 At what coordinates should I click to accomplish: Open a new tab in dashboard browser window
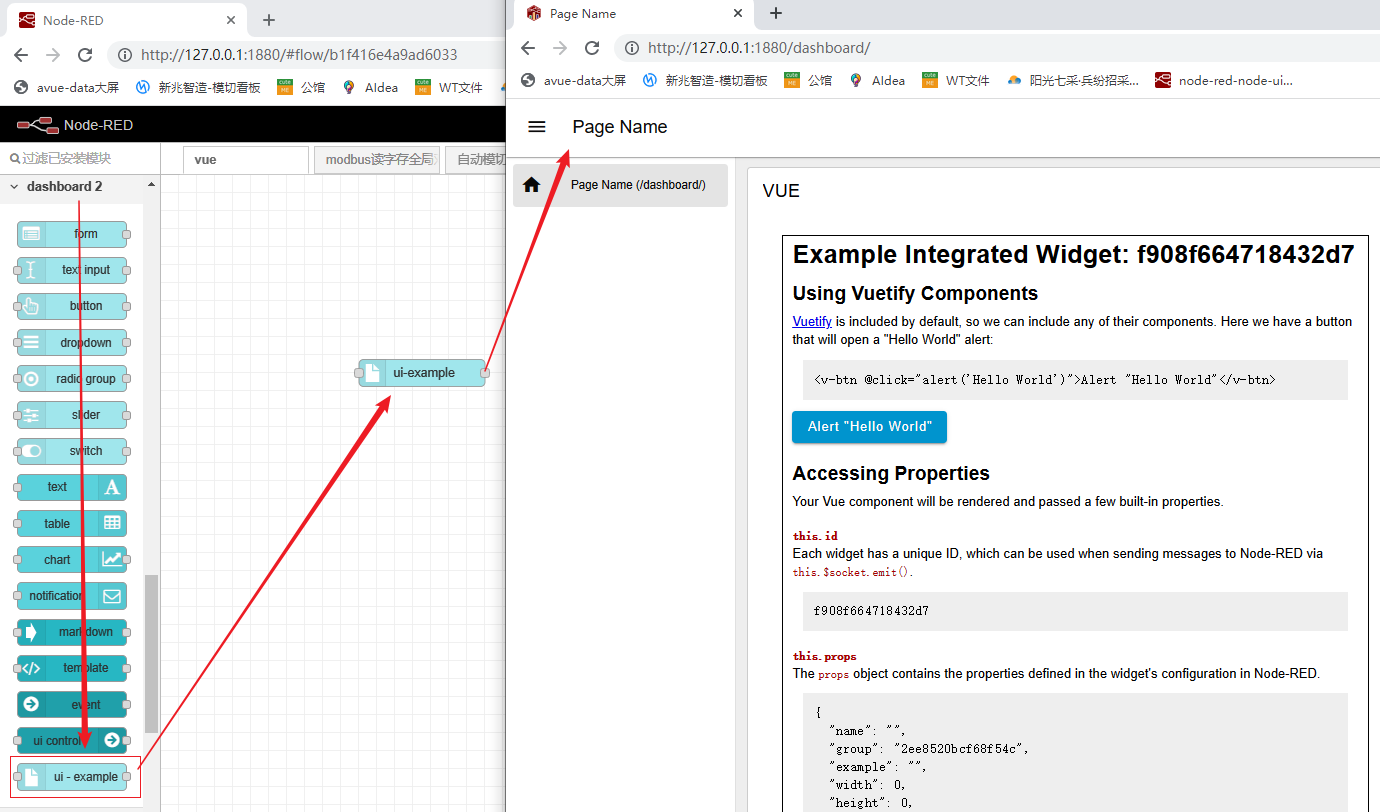(x=775, y=13)
